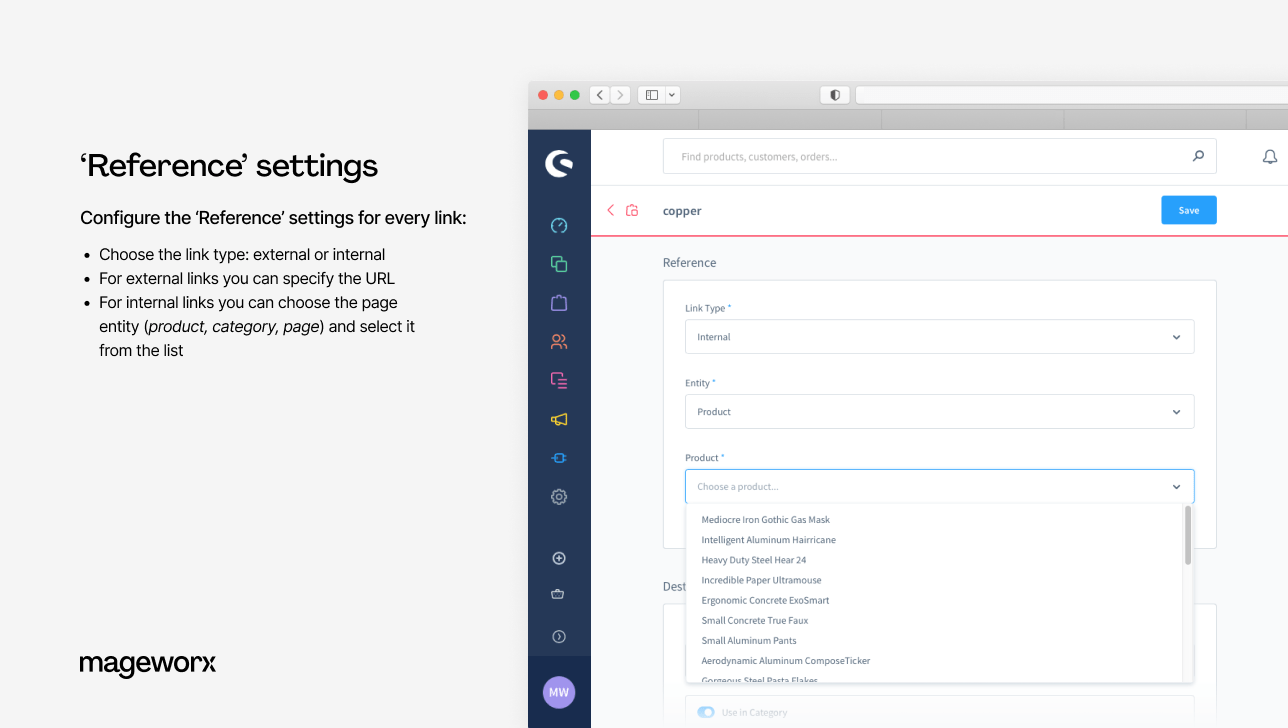Open the Dashboard from the sidebar
This screenshot has width=1288, height=728.
(x=559, y=225)
